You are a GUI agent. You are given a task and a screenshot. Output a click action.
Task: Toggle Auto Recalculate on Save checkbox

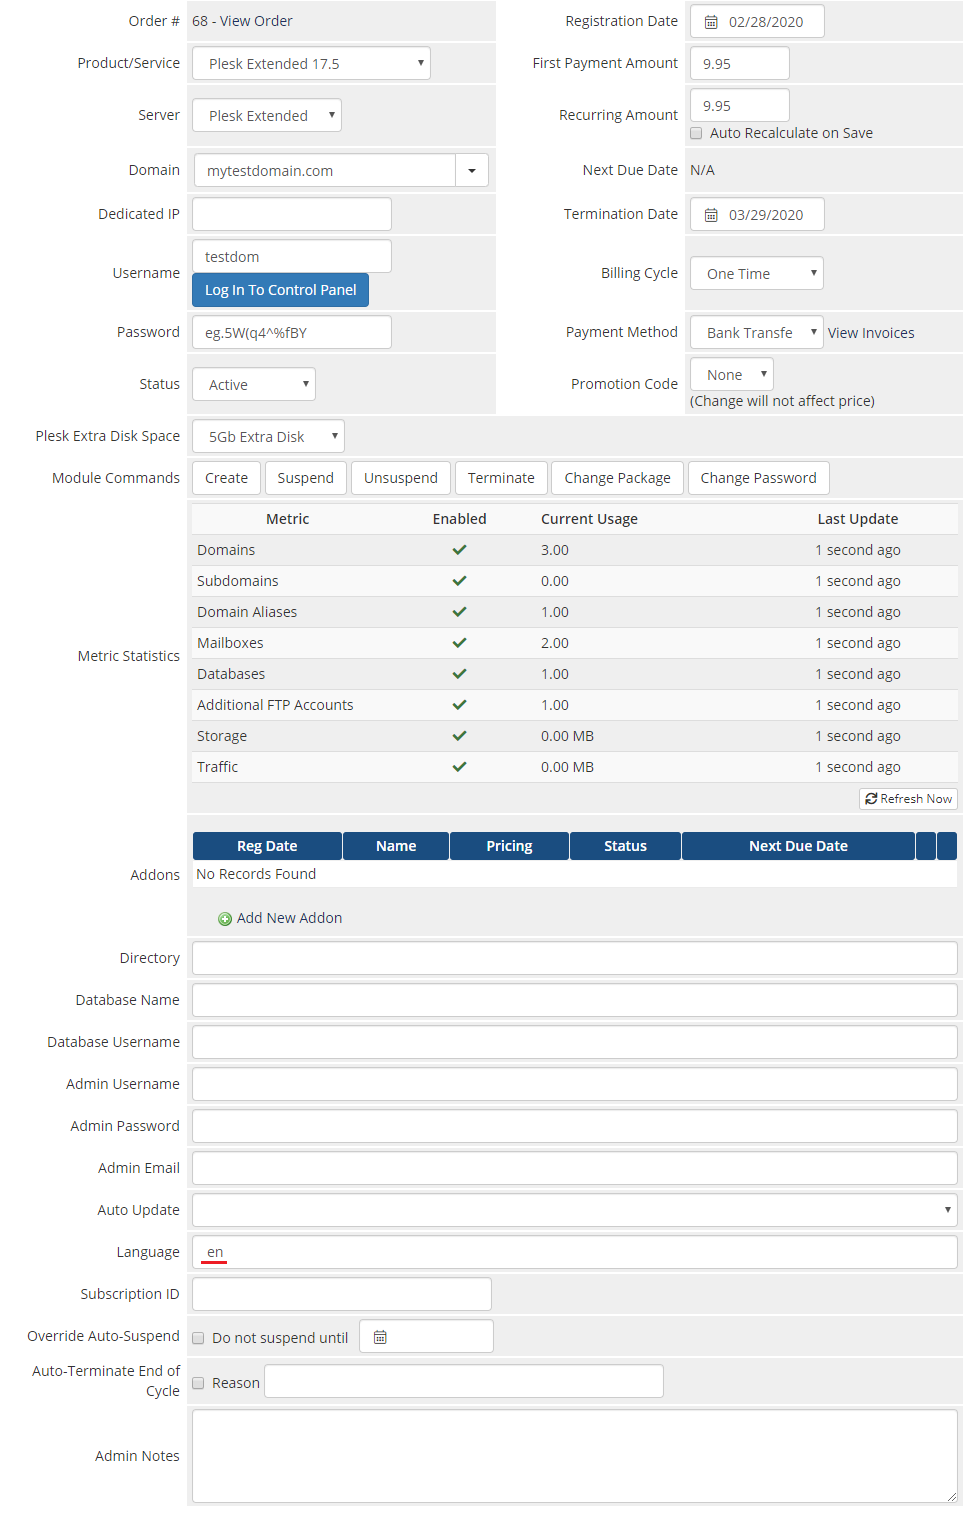[x=696, y=133]
